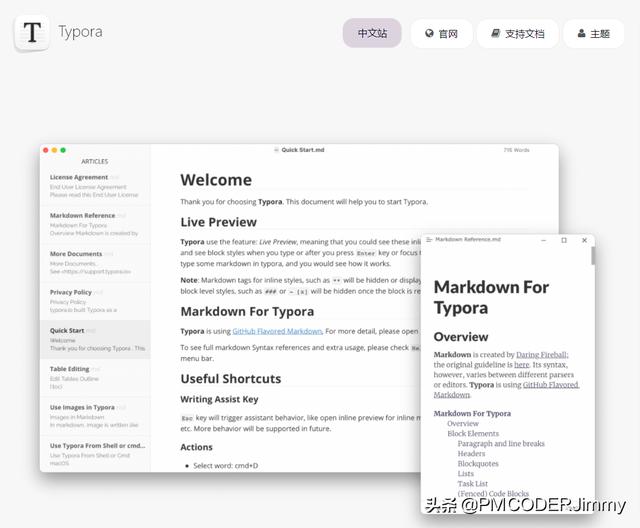Click the 'Select word: cmd+D' list item
Image resolution: width=640 pixels, height=528 pixels.
pos(225,466)
